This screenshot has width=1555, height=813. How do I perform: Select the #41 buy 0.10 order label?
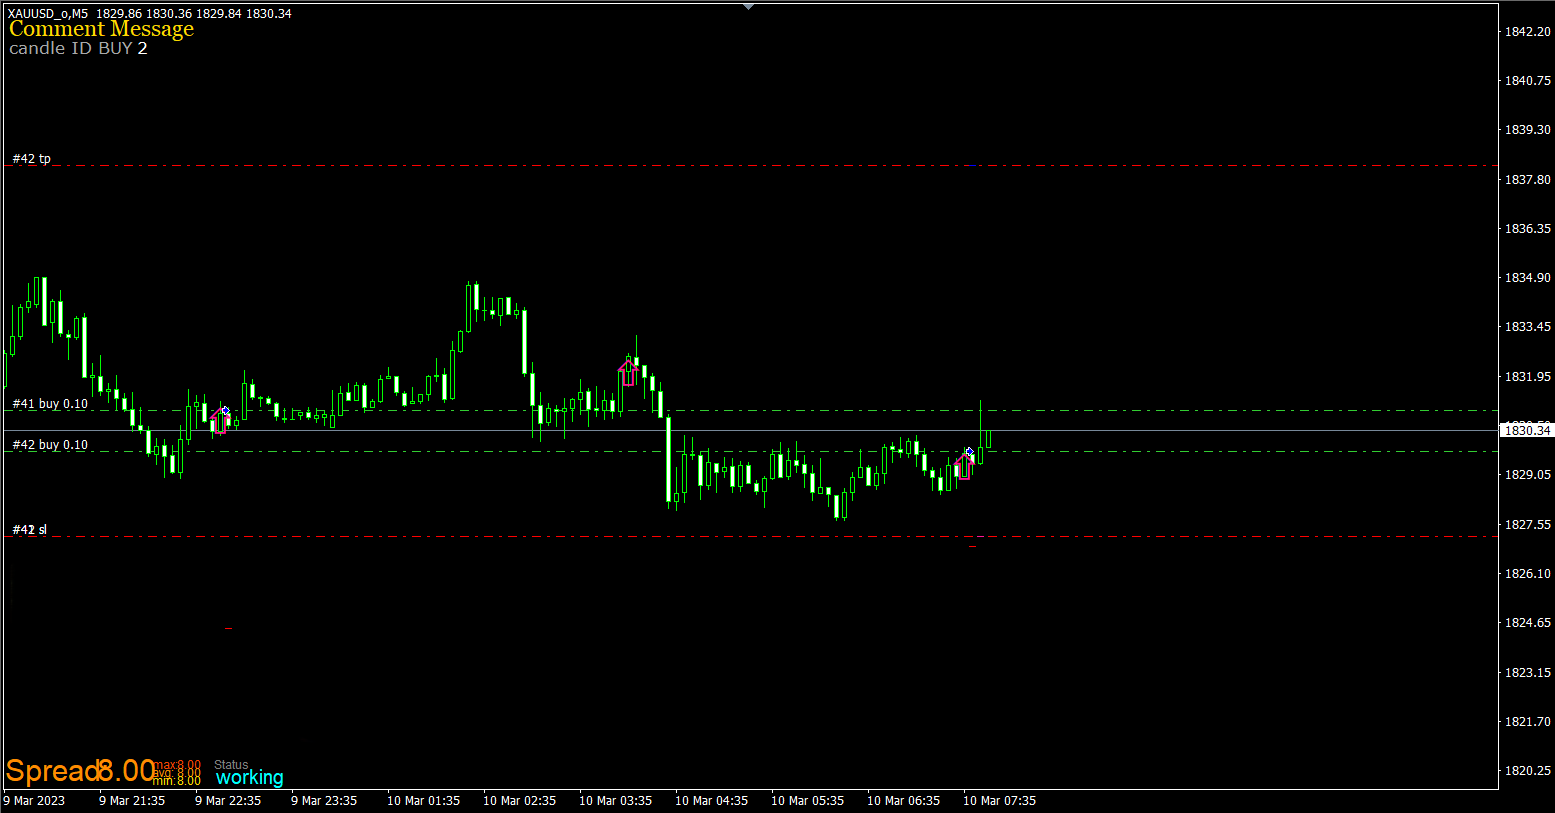click(50, 404)
